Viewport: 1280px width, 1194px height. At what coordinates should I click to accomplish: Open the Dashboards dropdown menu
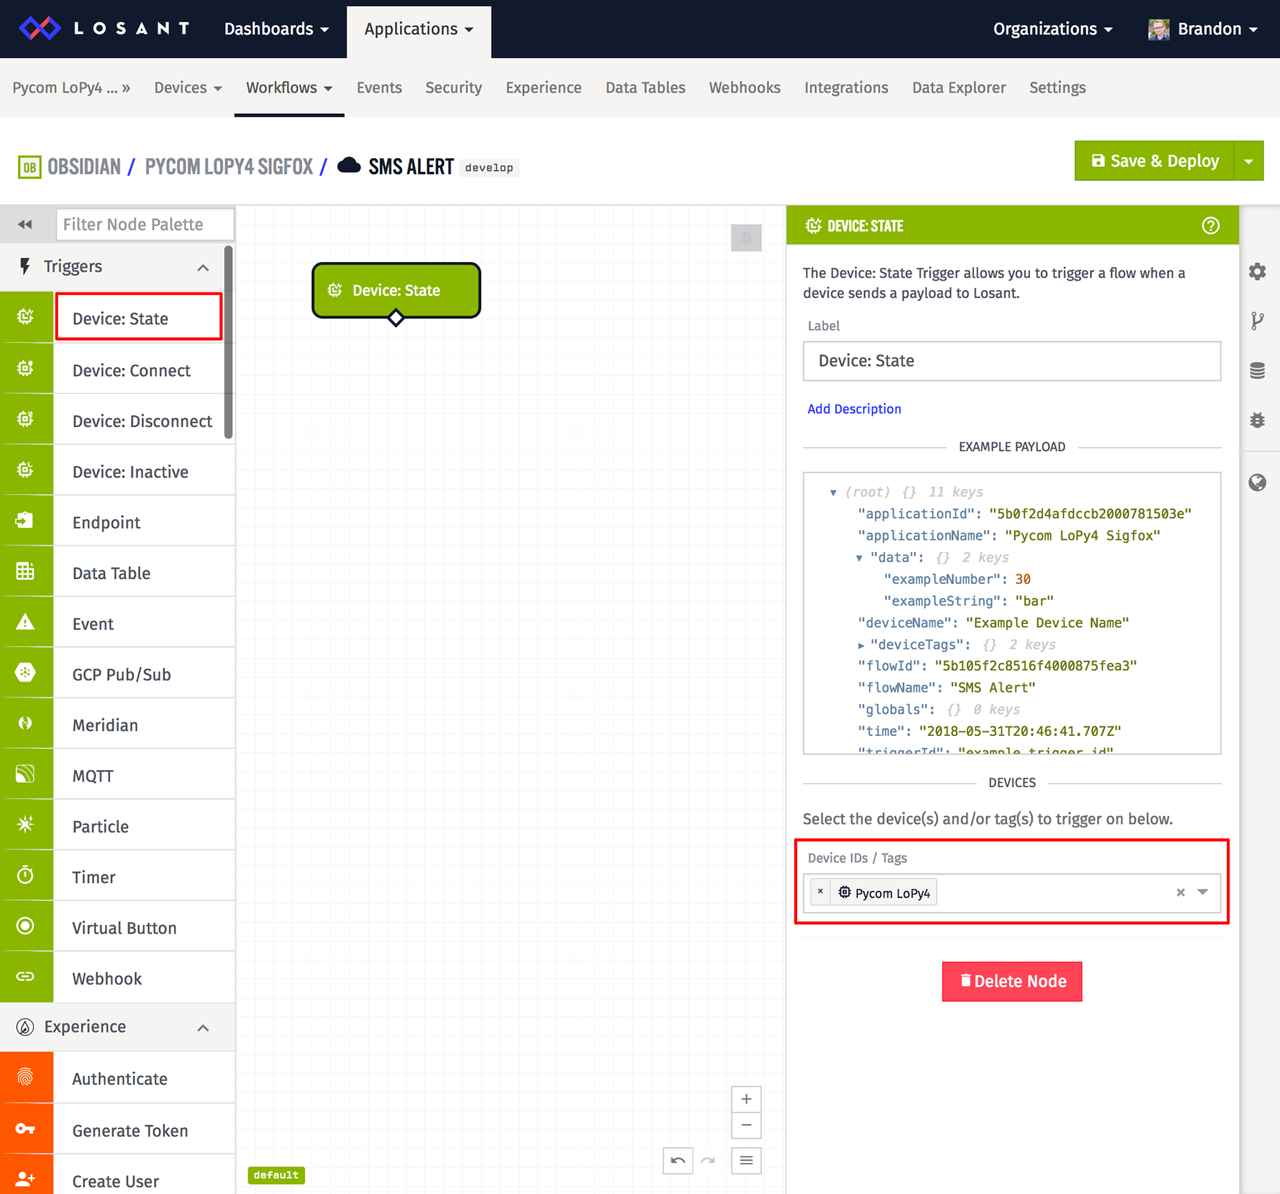click(276, 29)
